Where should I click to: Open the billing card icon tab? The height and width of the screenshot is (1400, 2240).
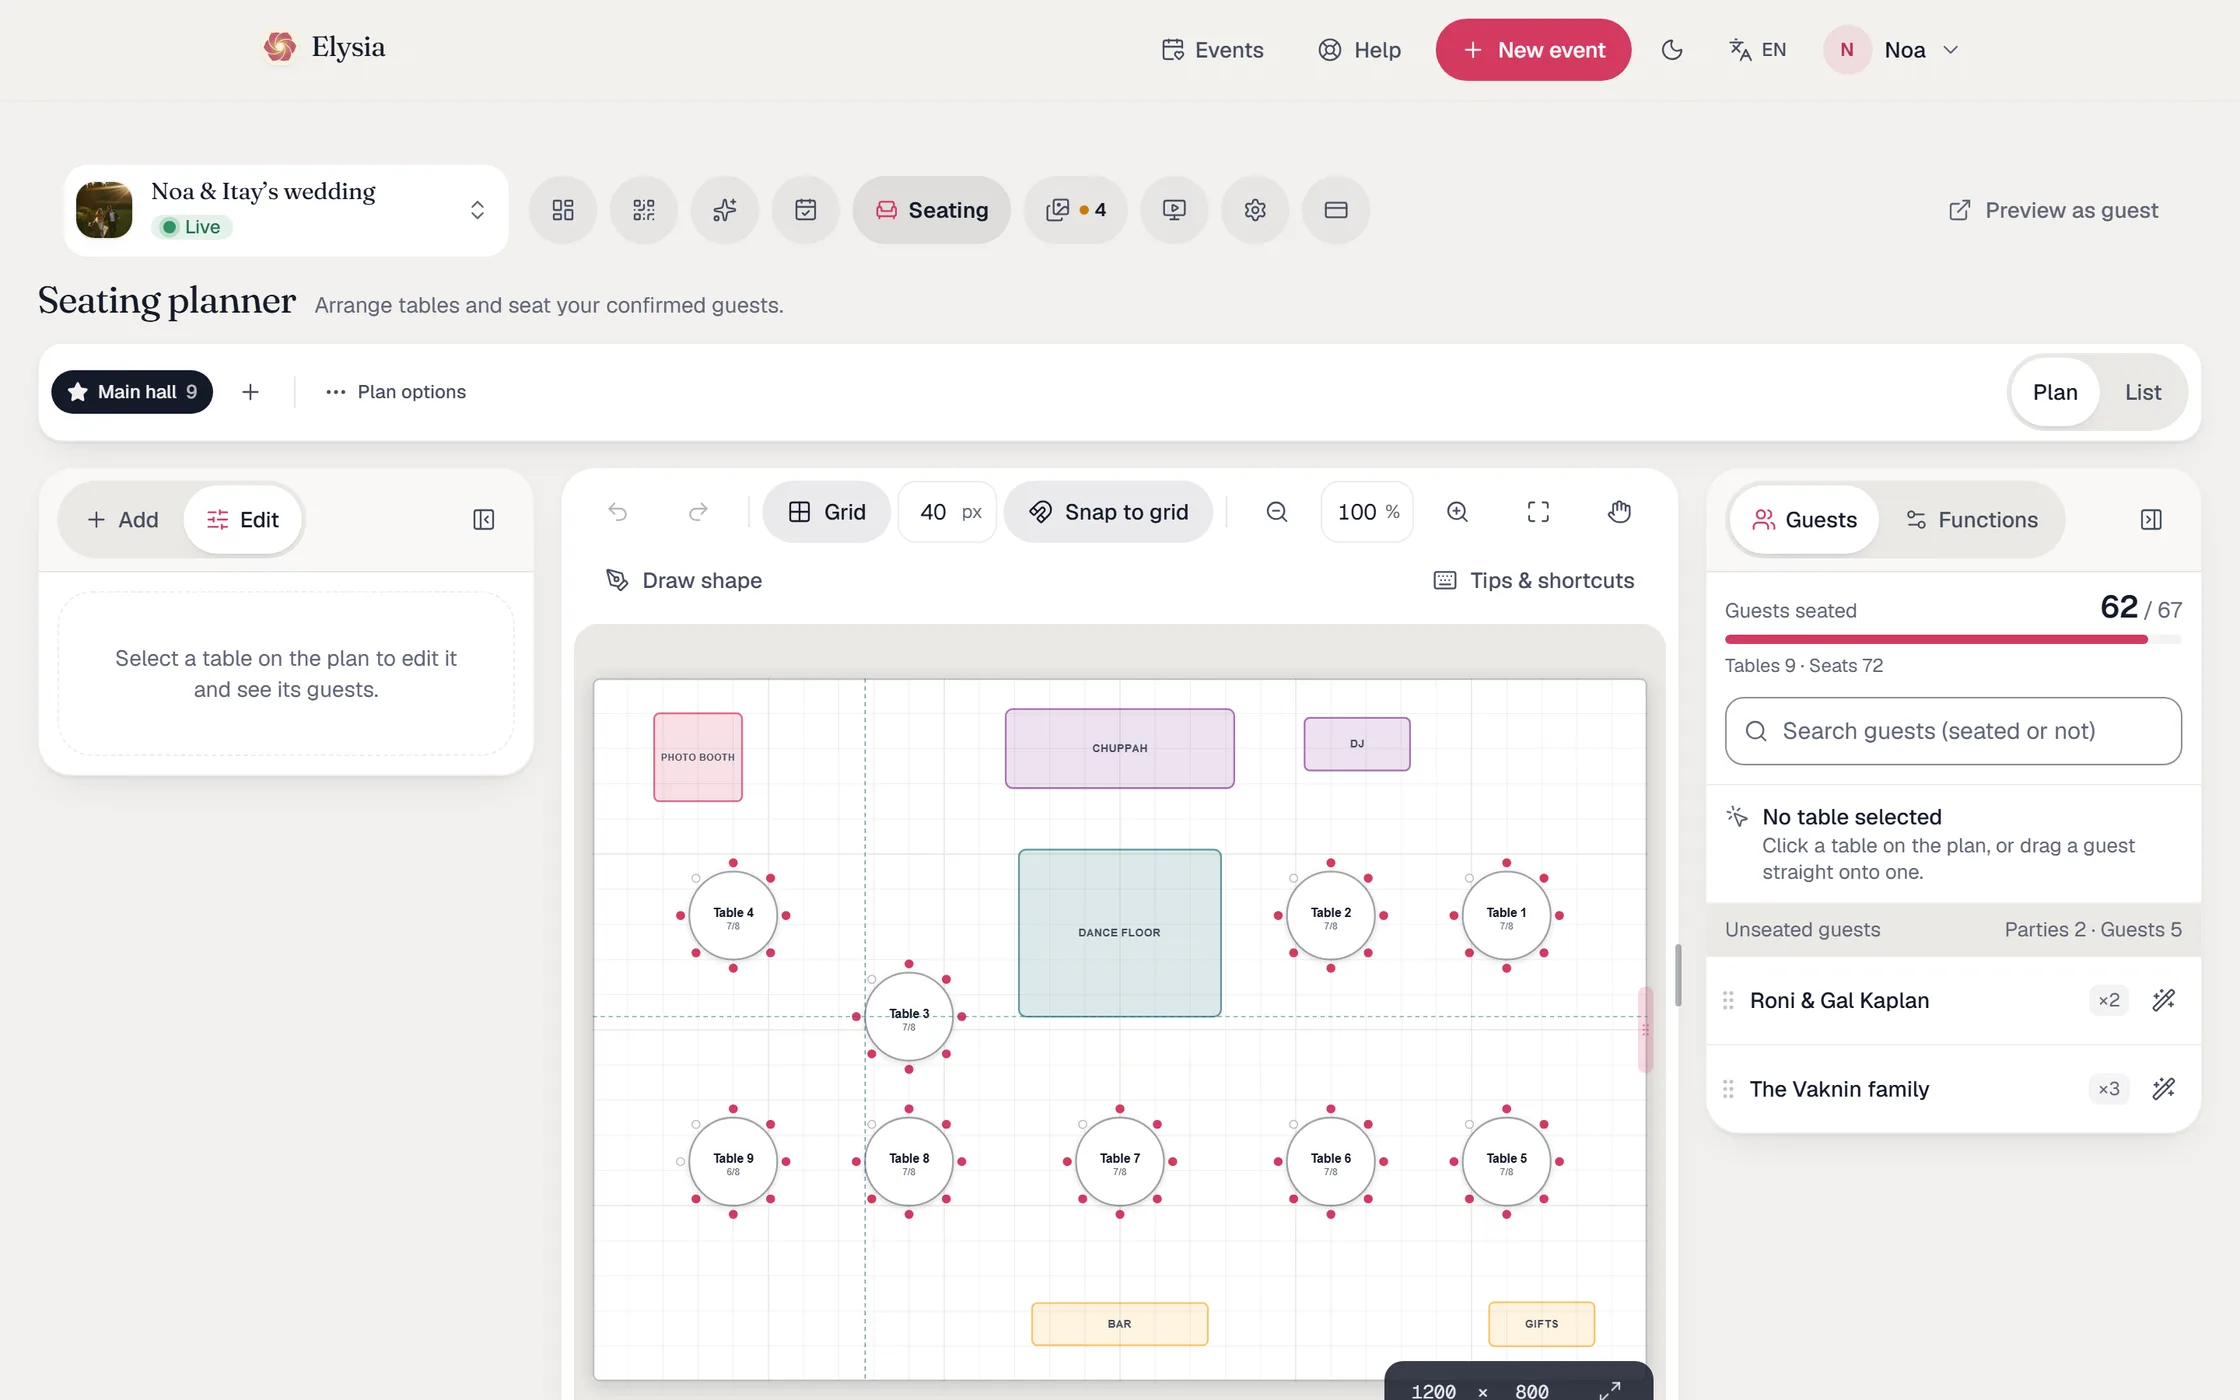[x=1336, y=210]
